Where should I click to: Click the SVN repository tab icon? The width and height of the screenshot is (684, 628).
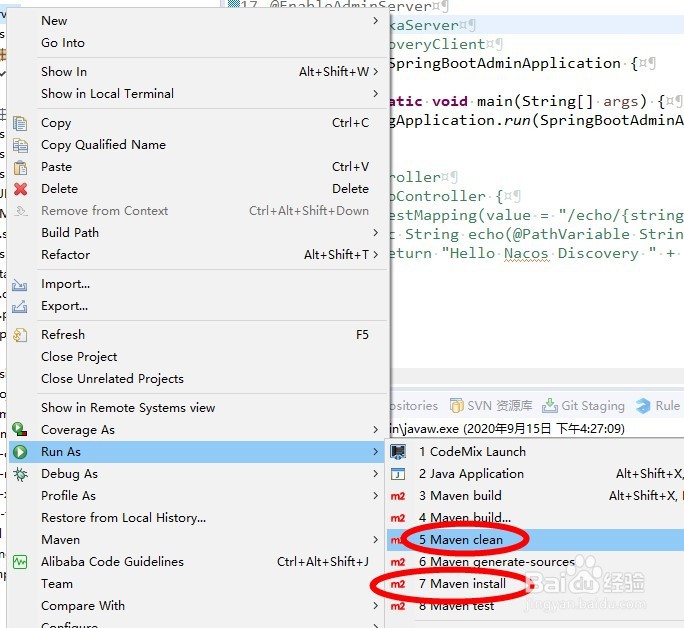(457, 406)
